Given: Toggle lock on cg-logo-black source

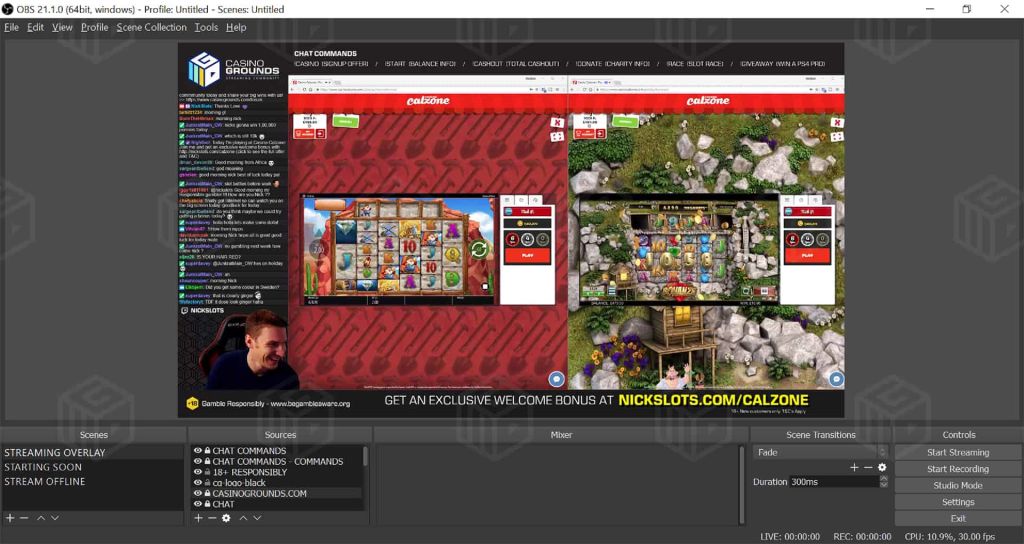Looking at the screenshot, I should [207, 483].
